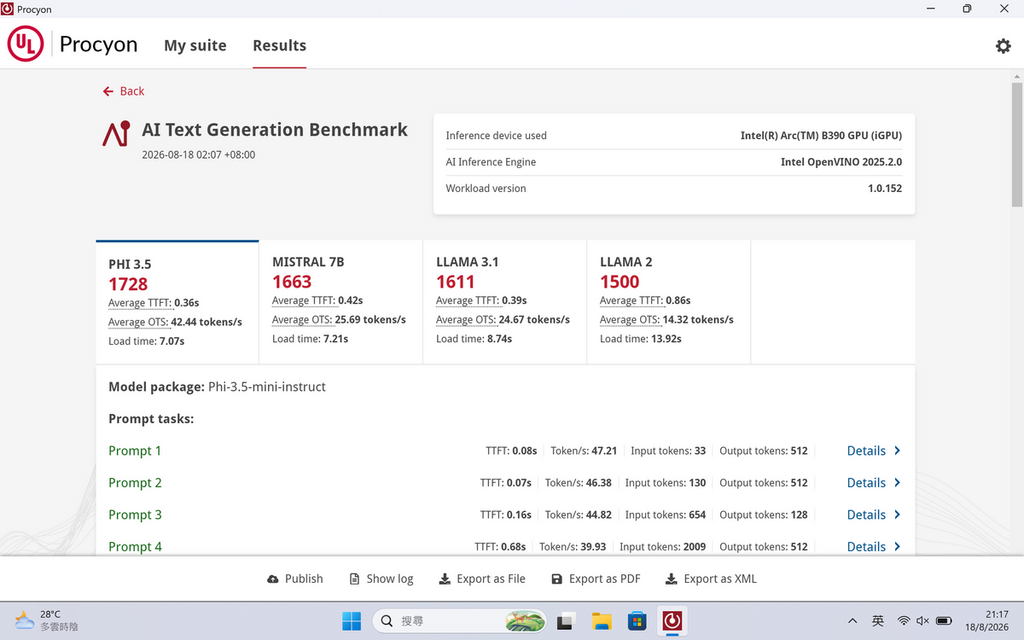The height and width of the screenshot is (640, 1024).
Task: Open Details for Prompt 1
Action: click(874, 451)
